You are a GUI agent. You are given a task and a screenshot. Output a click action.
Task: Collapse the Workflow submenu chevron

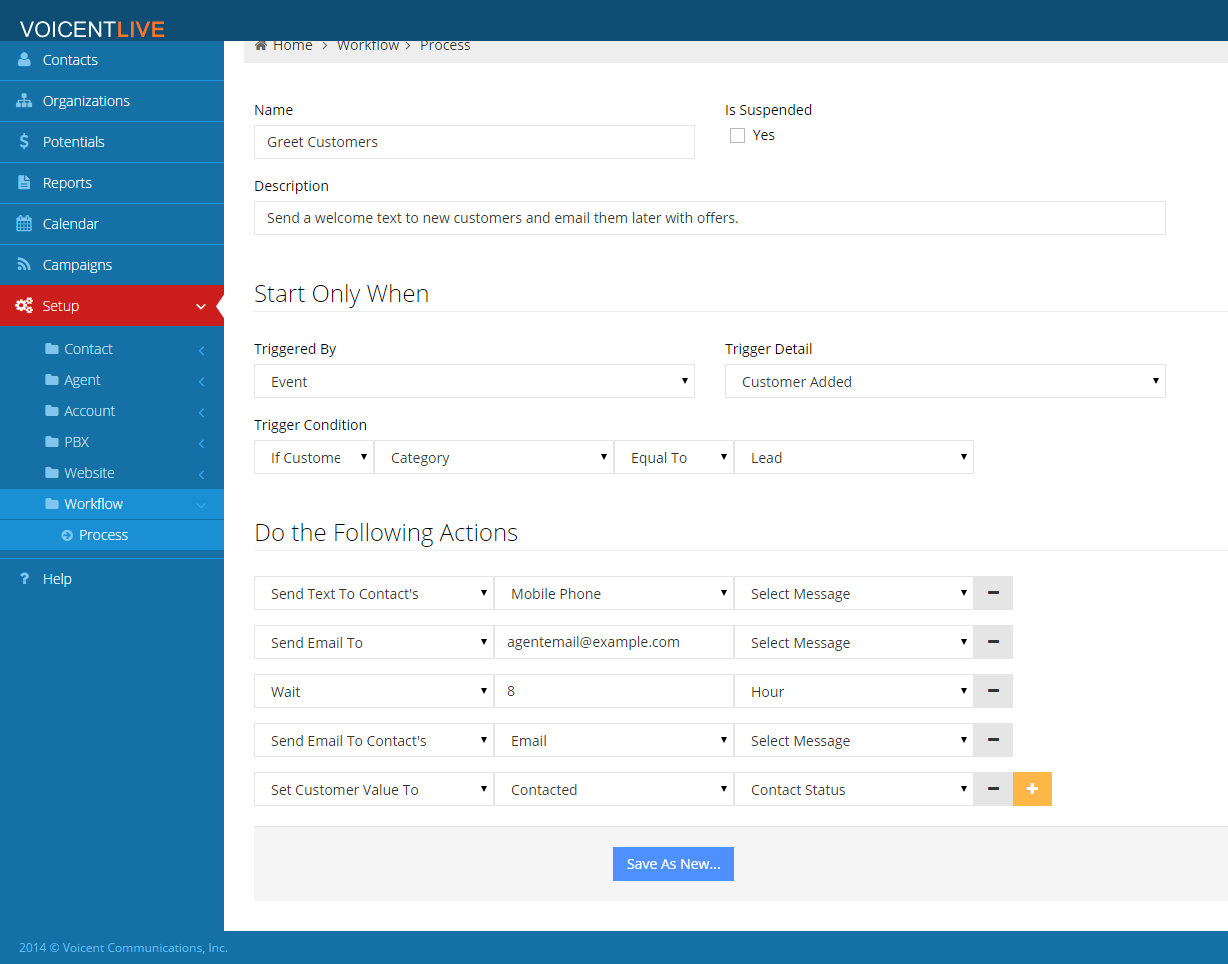coord(201,505)
